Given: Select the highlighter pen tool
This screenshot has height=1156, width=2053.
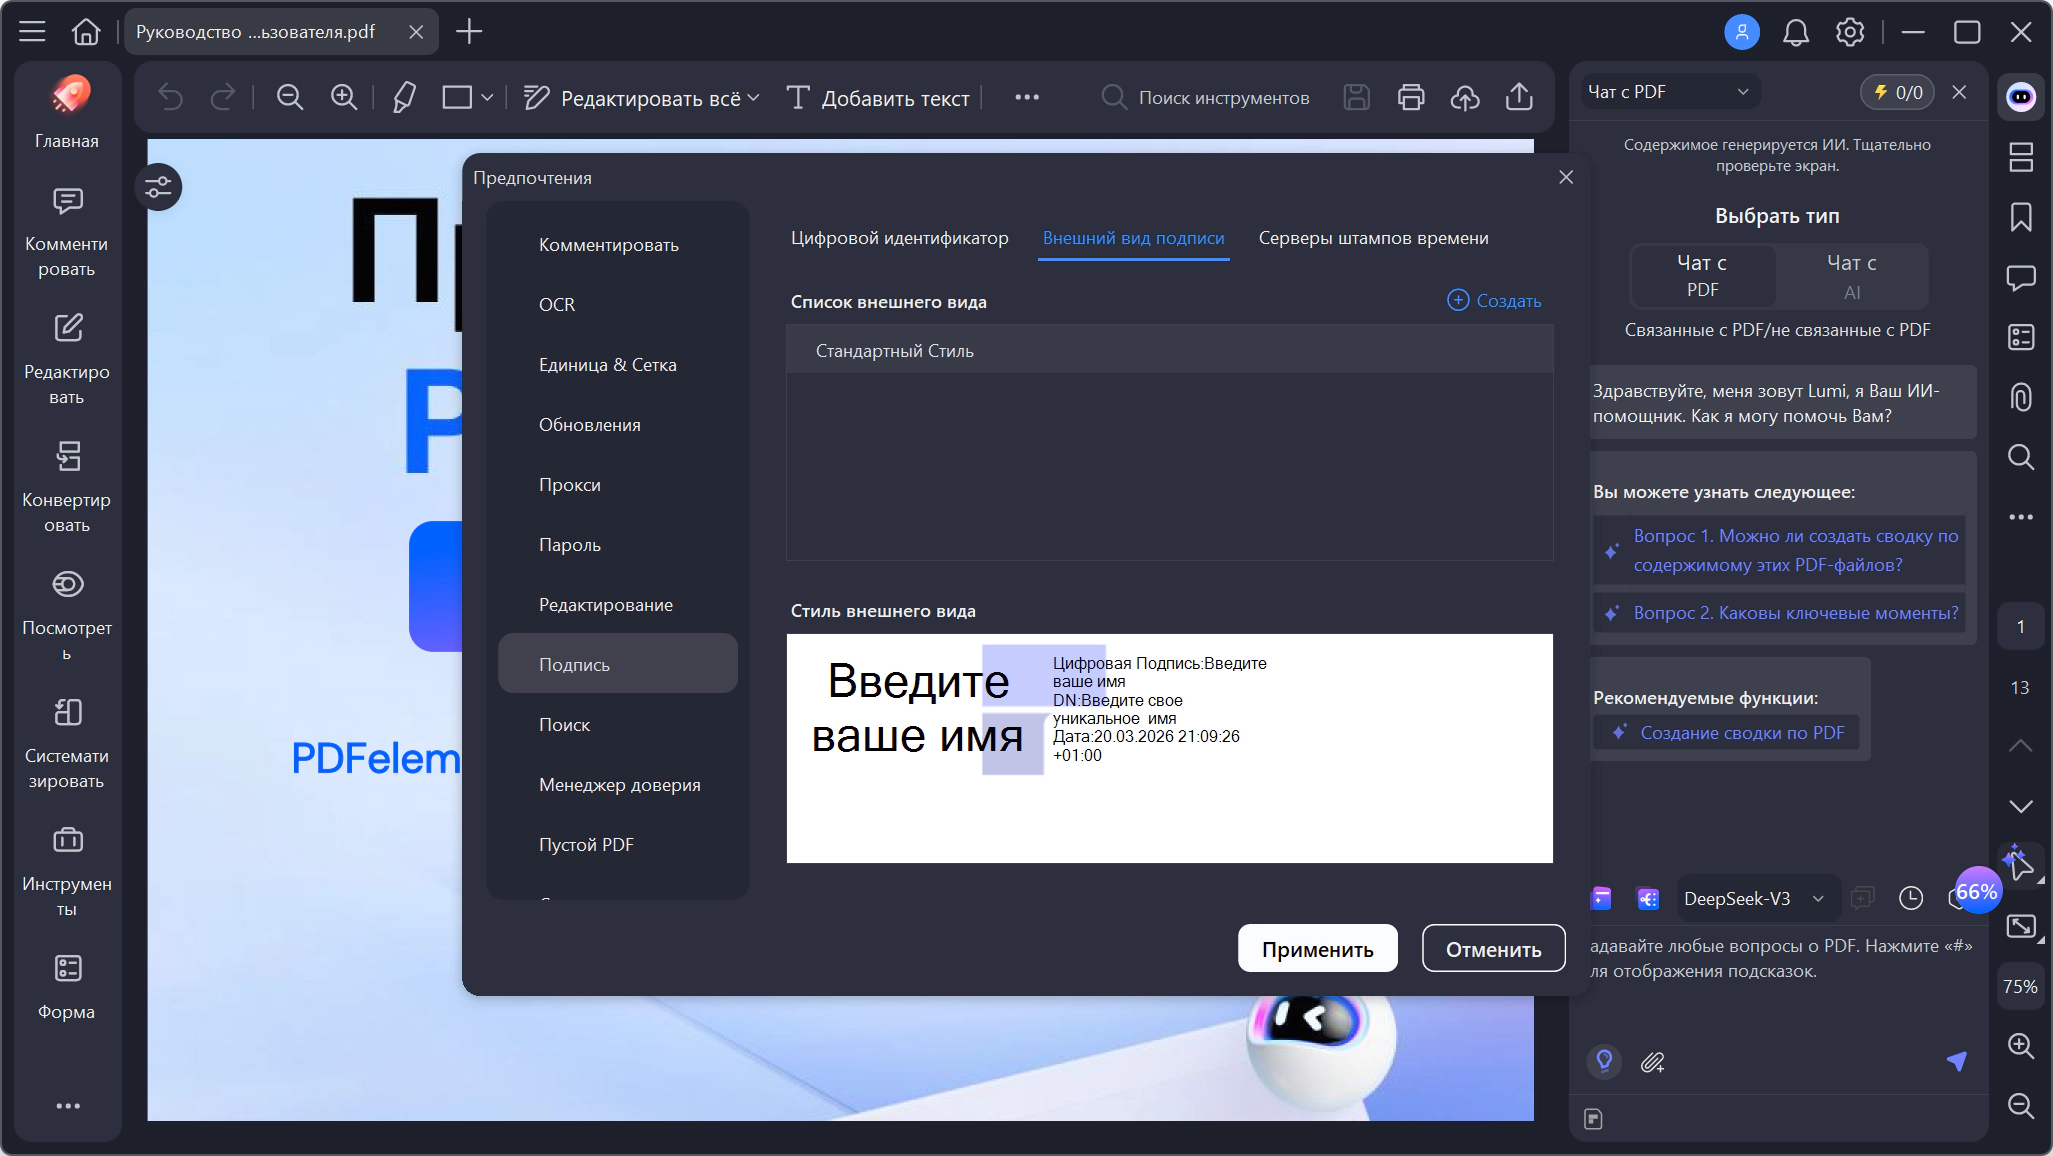Looking at the screenshot, I should point(404,97).
